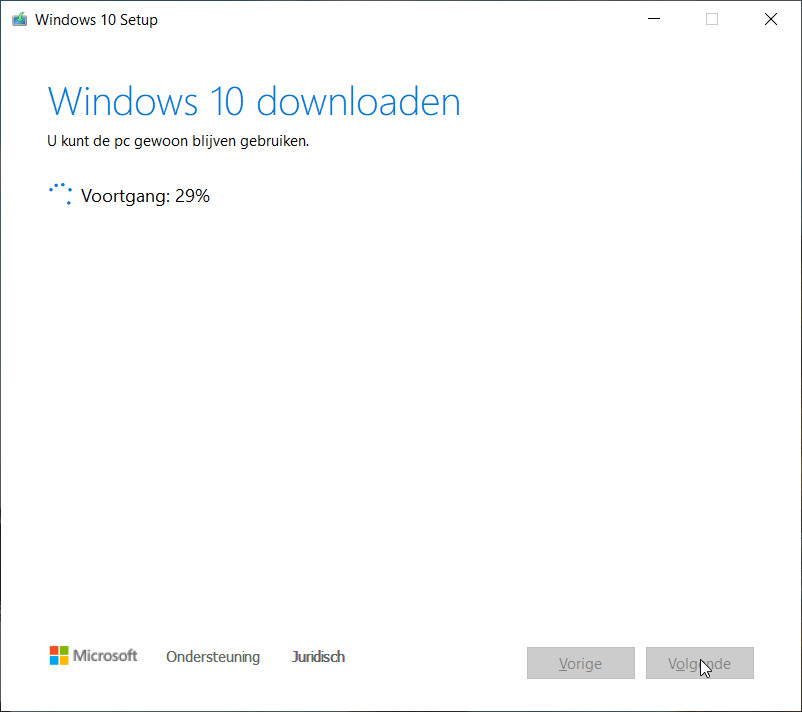
Task: Click the Windows 10 Setup title bar icon
Action: [x=19, y=20]
